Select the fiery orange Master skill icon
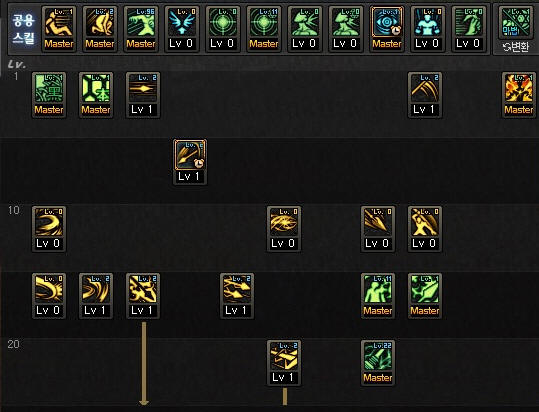 tap(519, 95)
